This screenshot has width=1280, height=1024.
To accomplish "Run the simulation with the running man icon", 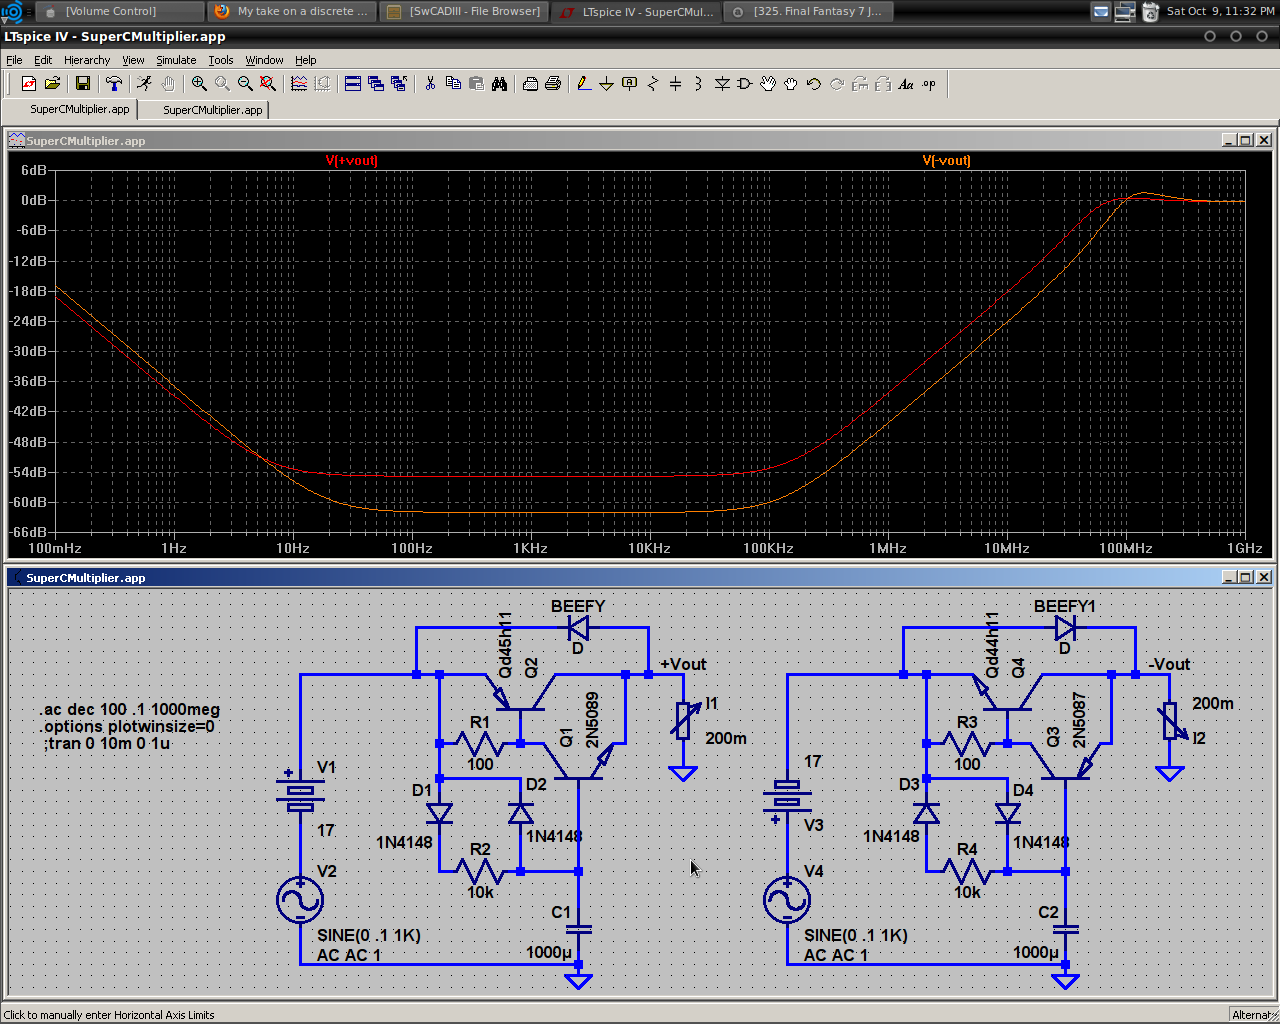I will tap(145, 84).
